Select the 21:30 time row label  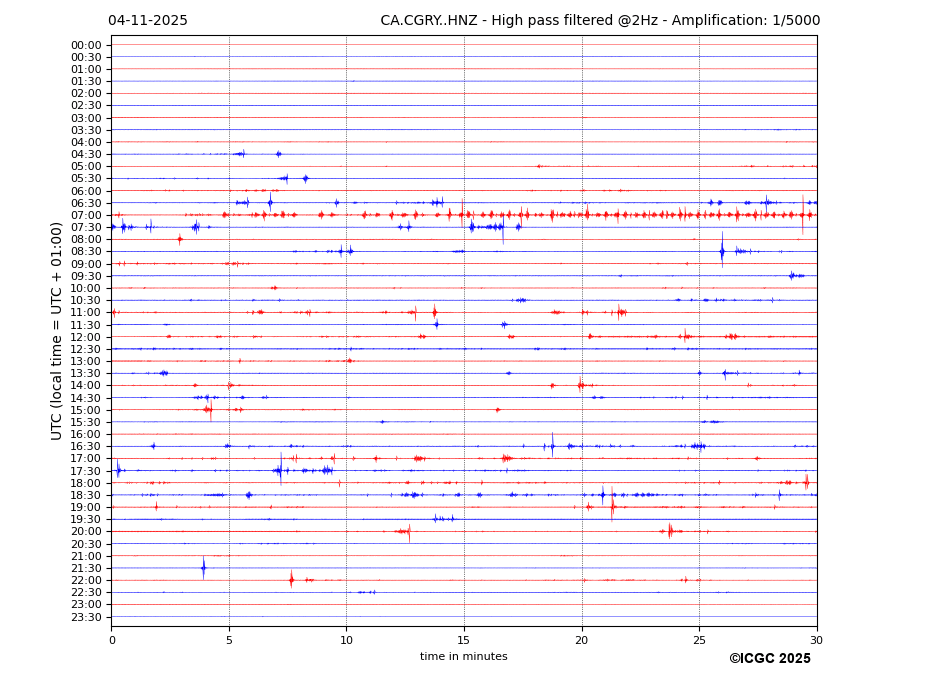(x=86, y=568)
